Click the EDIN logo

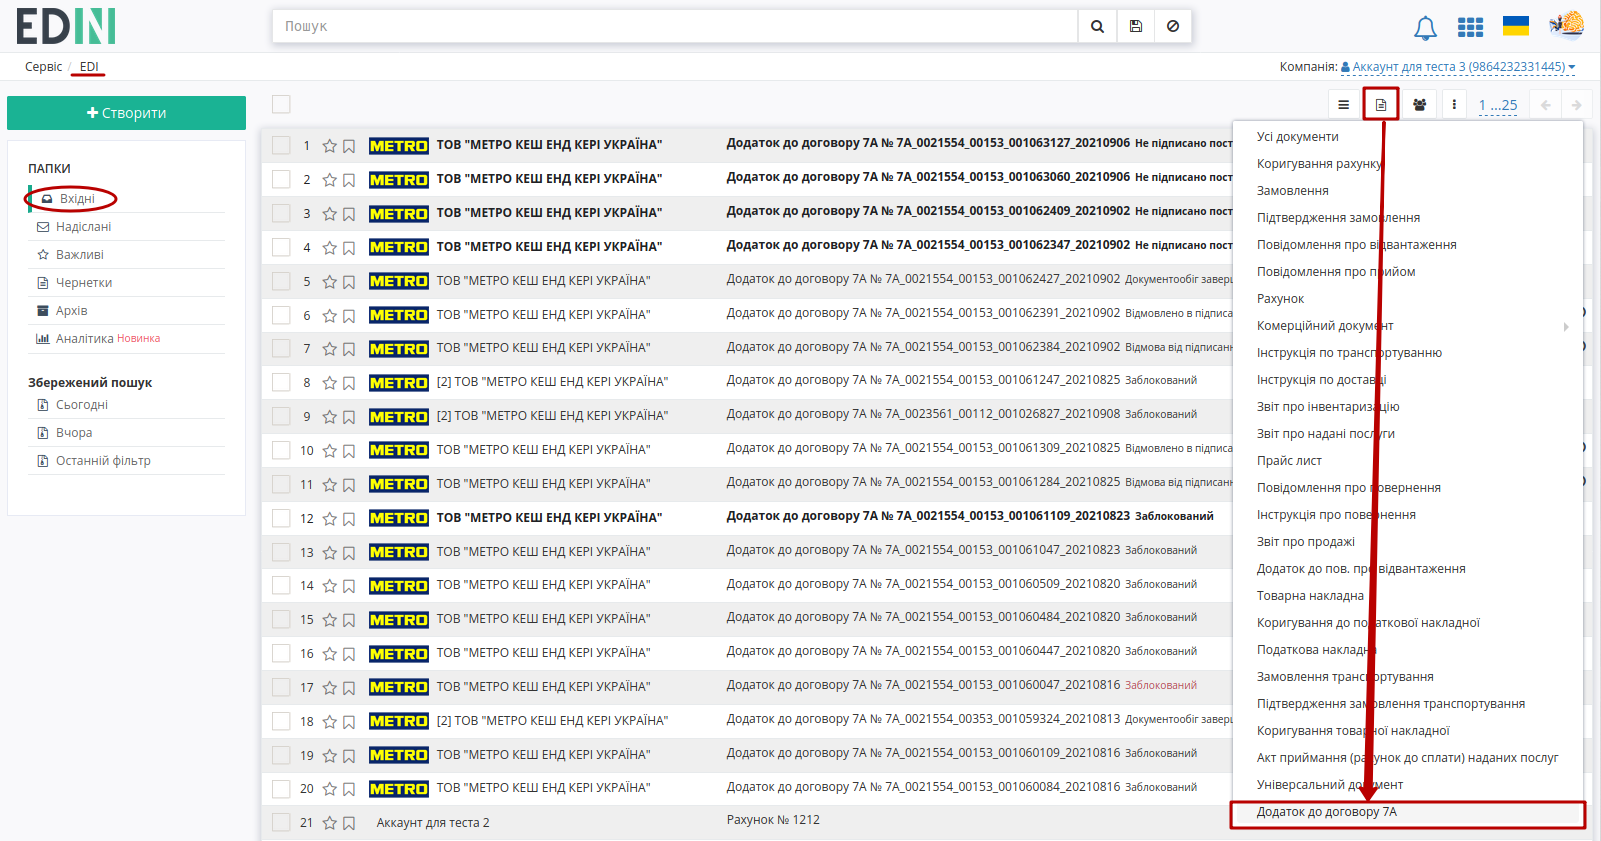[x=66, y=26]
